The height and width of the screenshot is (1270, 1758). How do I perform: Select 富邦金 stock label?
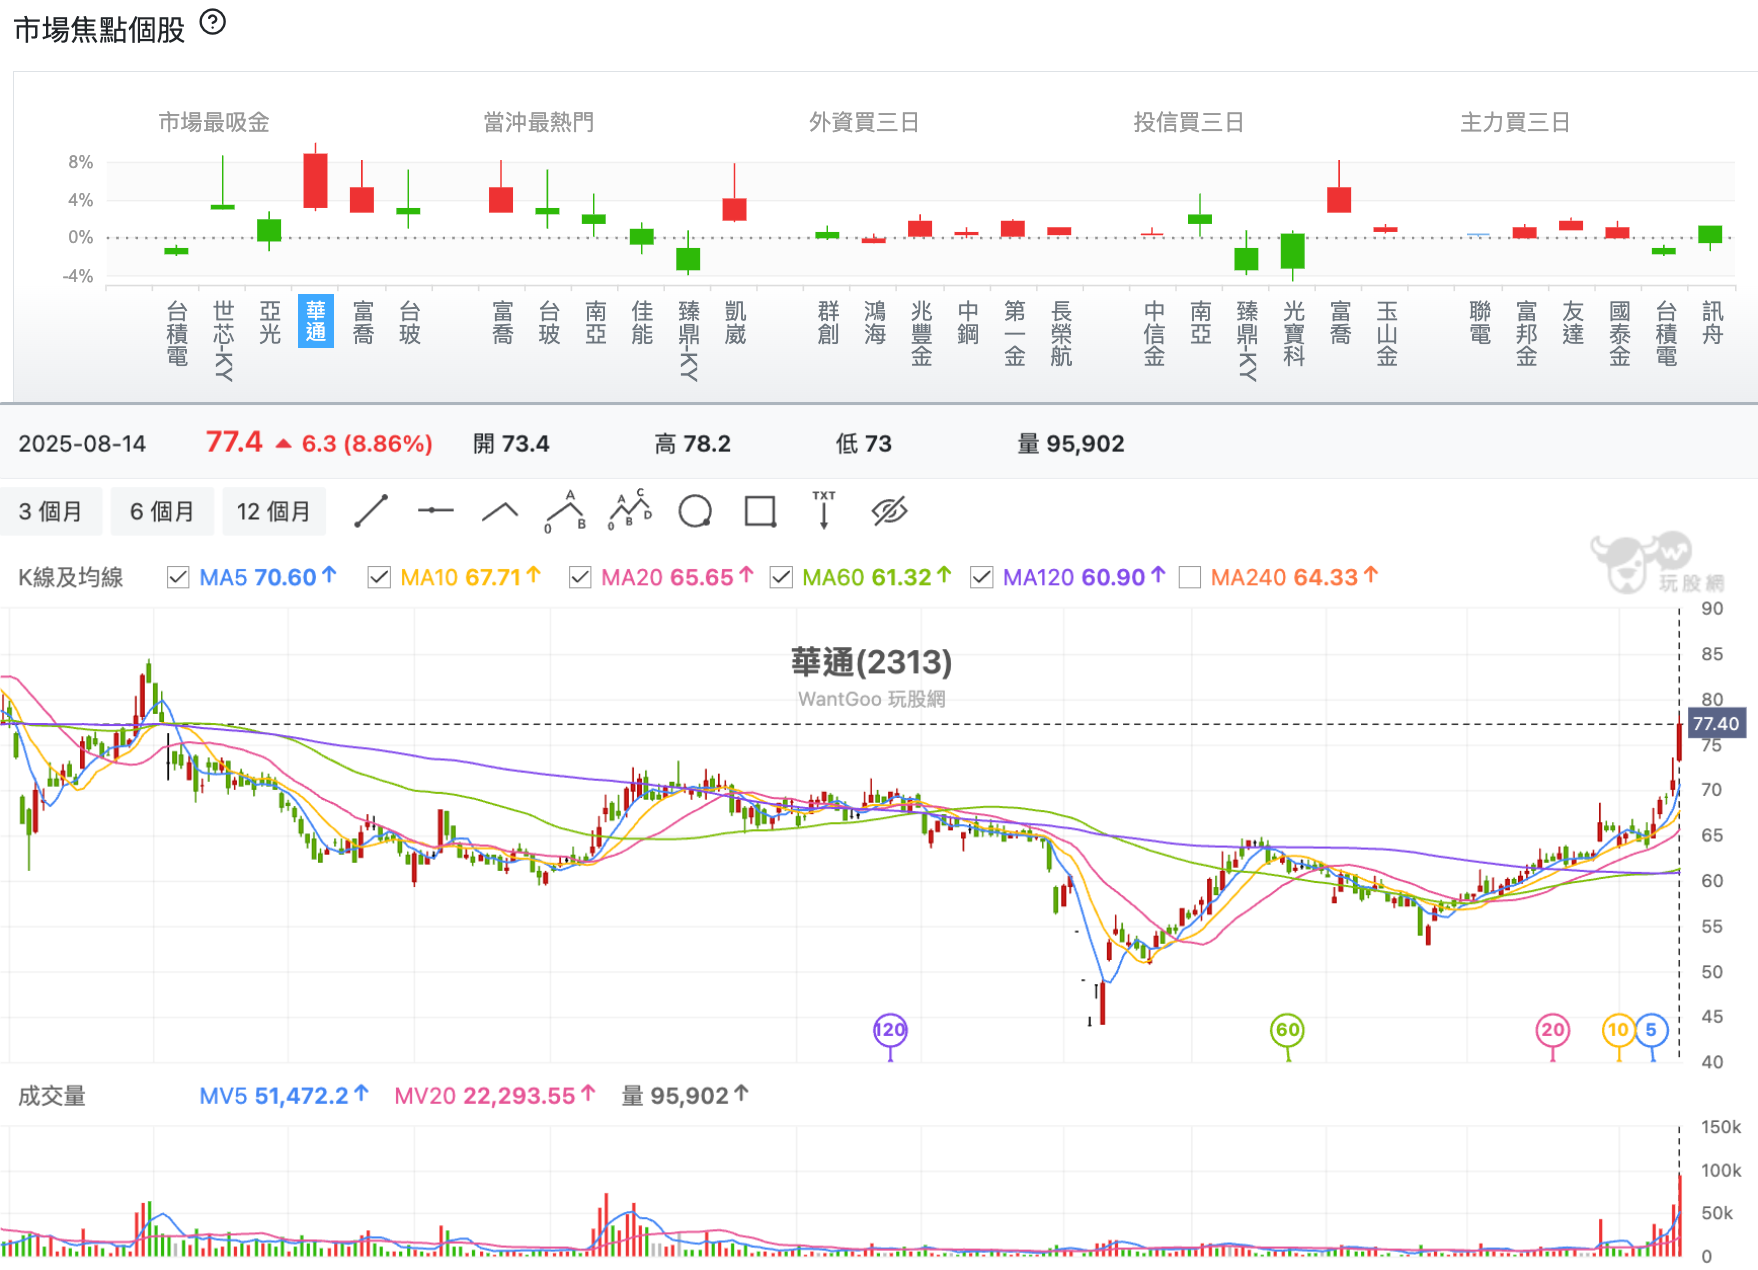[x=1526, y=333]
